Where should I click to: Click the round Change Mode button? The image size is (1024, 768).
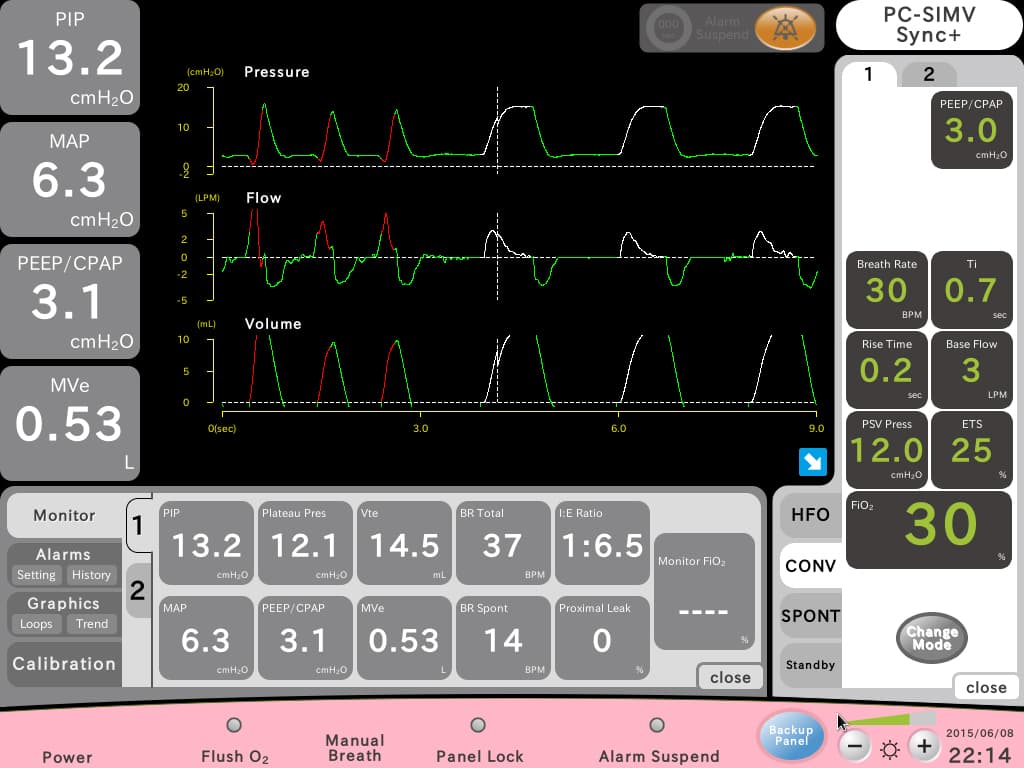pyautogui.click(x=931, y=638)
